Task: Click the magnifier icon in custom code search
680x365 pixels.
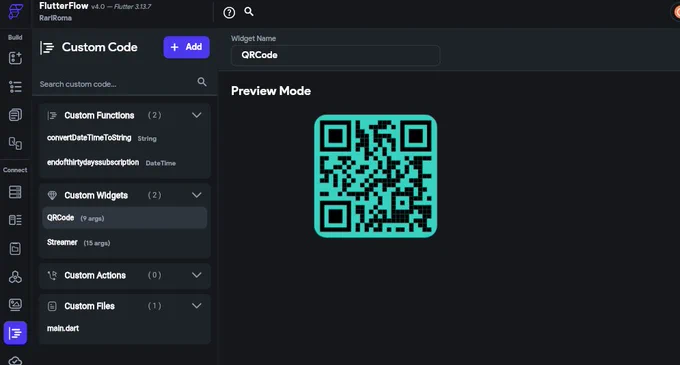Action: (x=202, y=81)
